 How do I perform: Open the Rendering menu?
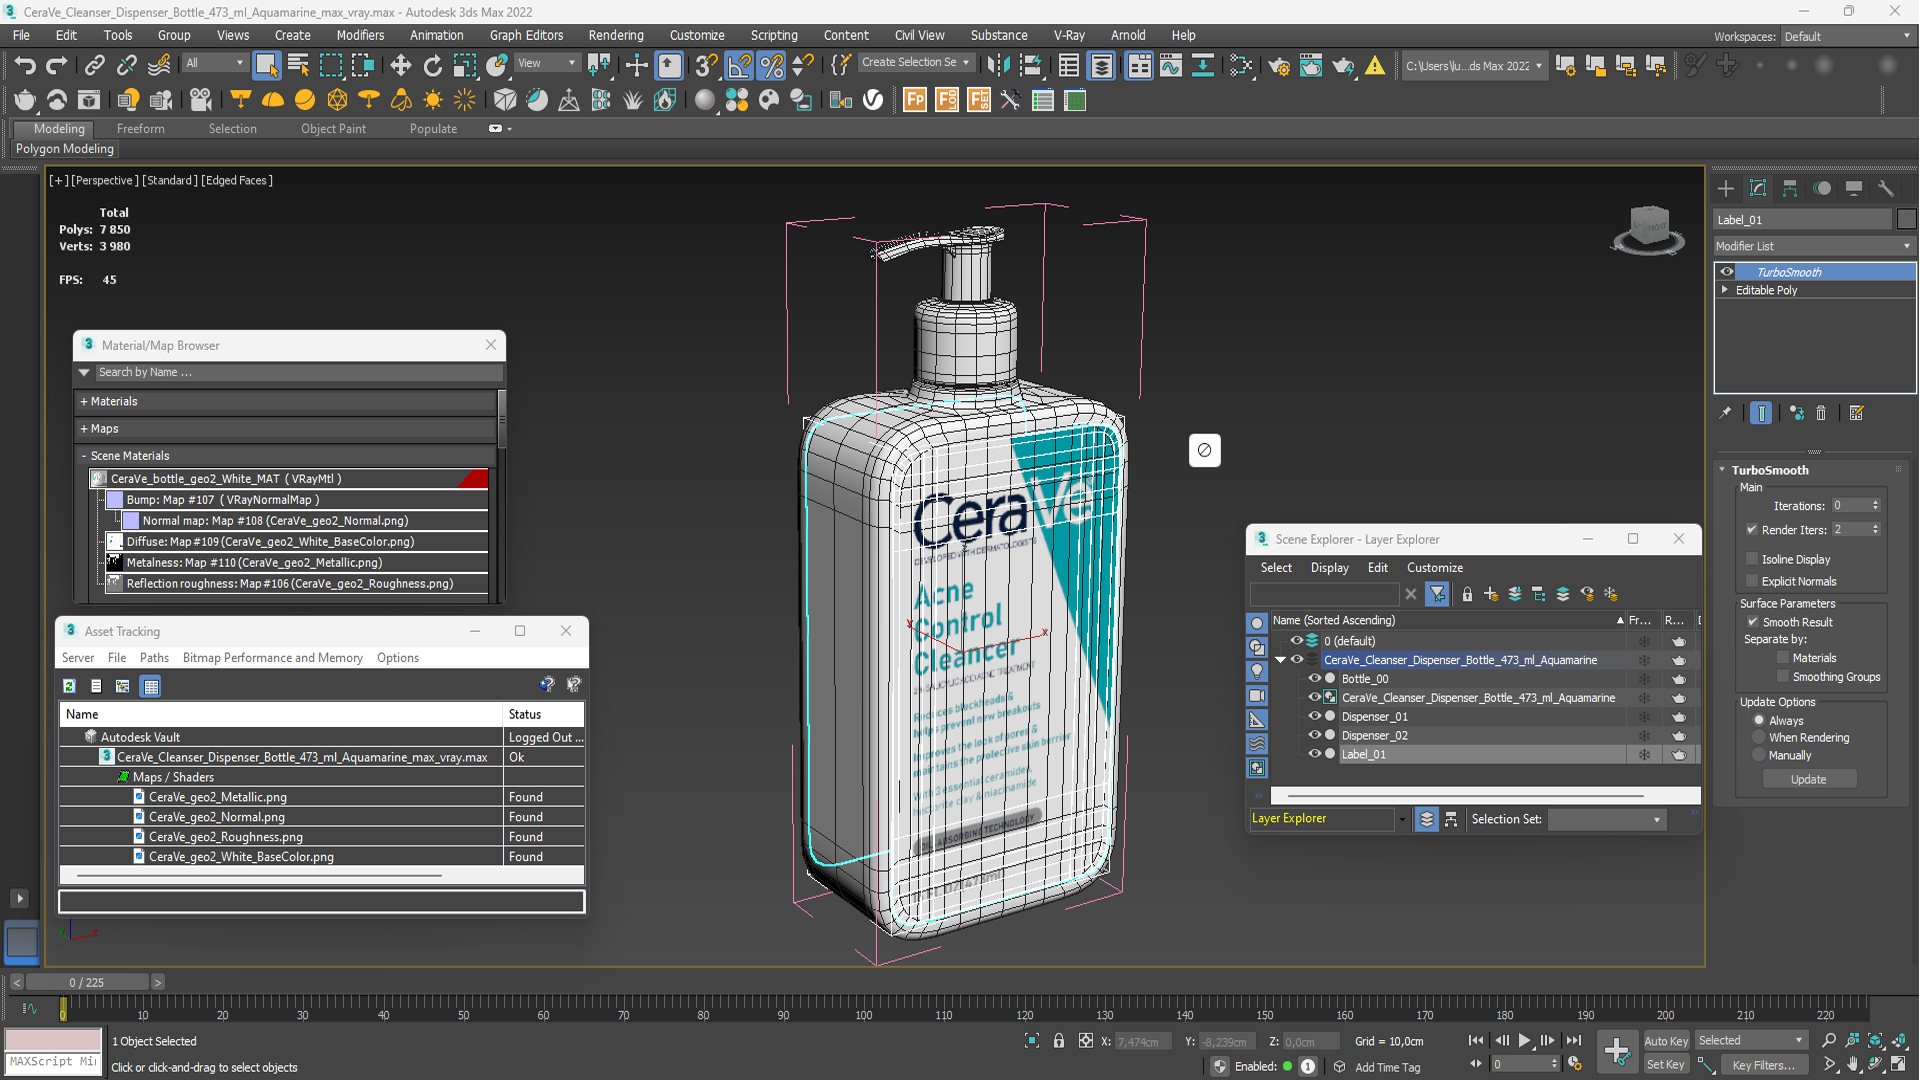click(x=615, y=35)
